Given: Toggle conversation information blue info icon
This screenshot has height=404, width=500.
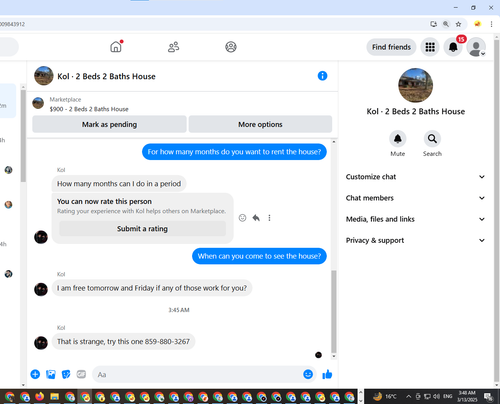Looking at the screenshot, I should (x=322, y=76).
